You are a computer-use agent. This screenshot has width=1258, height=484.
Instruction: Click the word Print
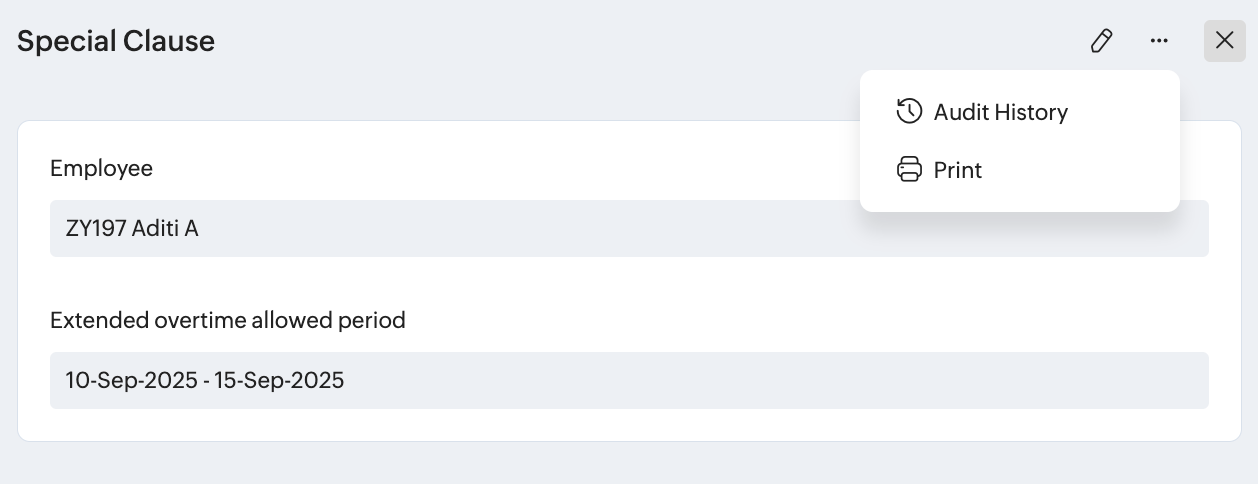coord(957,170)
